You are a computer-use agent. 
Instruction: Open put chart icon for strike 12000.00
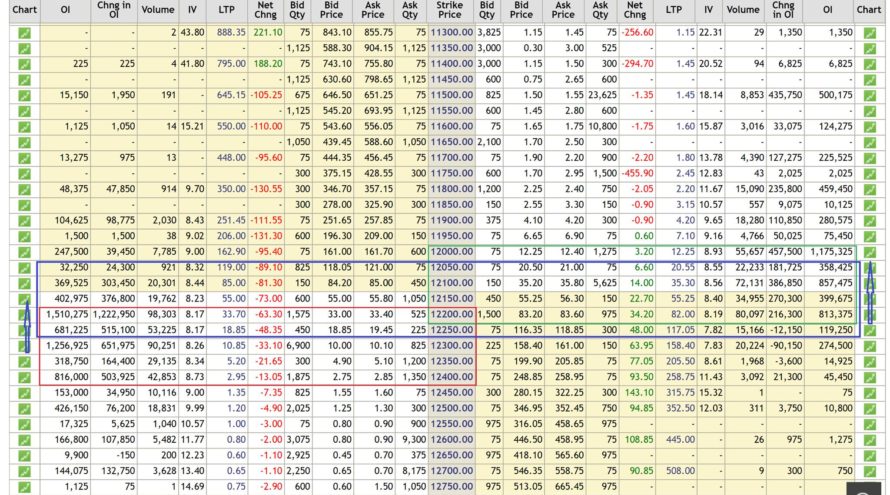coord(870,252)
